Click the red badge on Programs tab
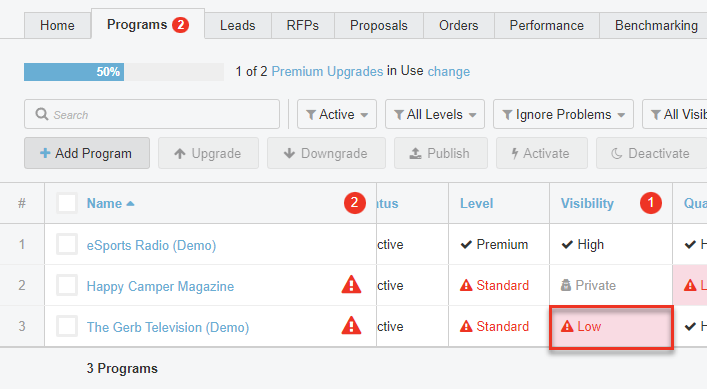The height and width of the screenshot is (389, 707). pos(180,25)
